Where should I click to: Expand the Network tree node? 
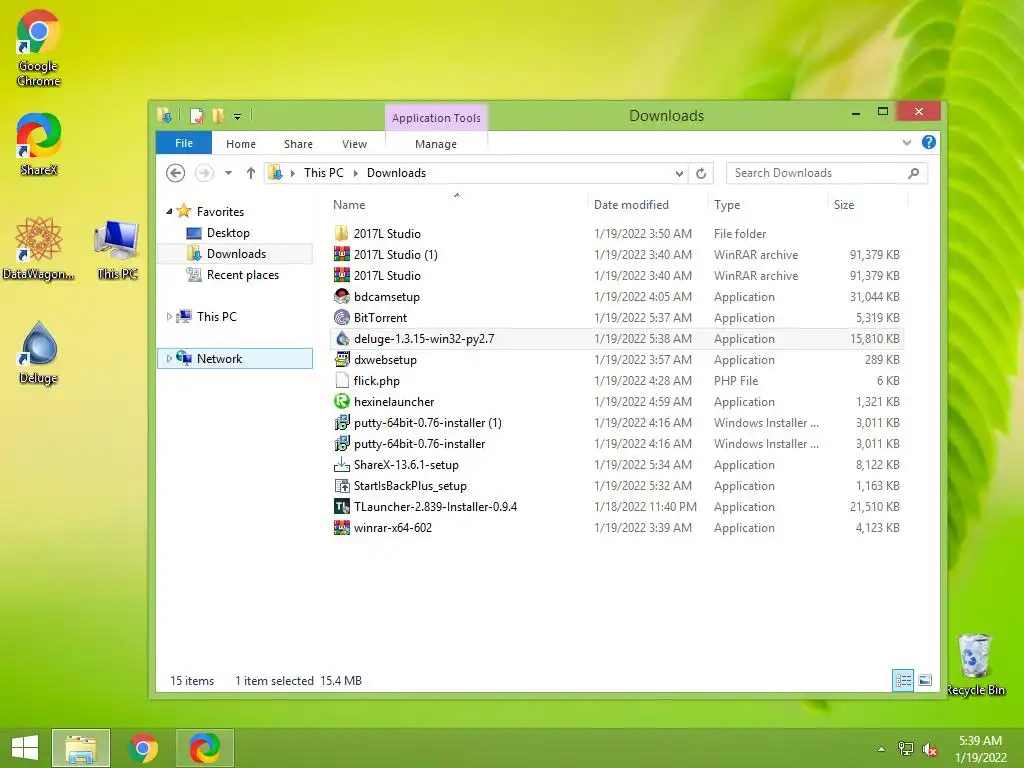(x=169, y=359)
